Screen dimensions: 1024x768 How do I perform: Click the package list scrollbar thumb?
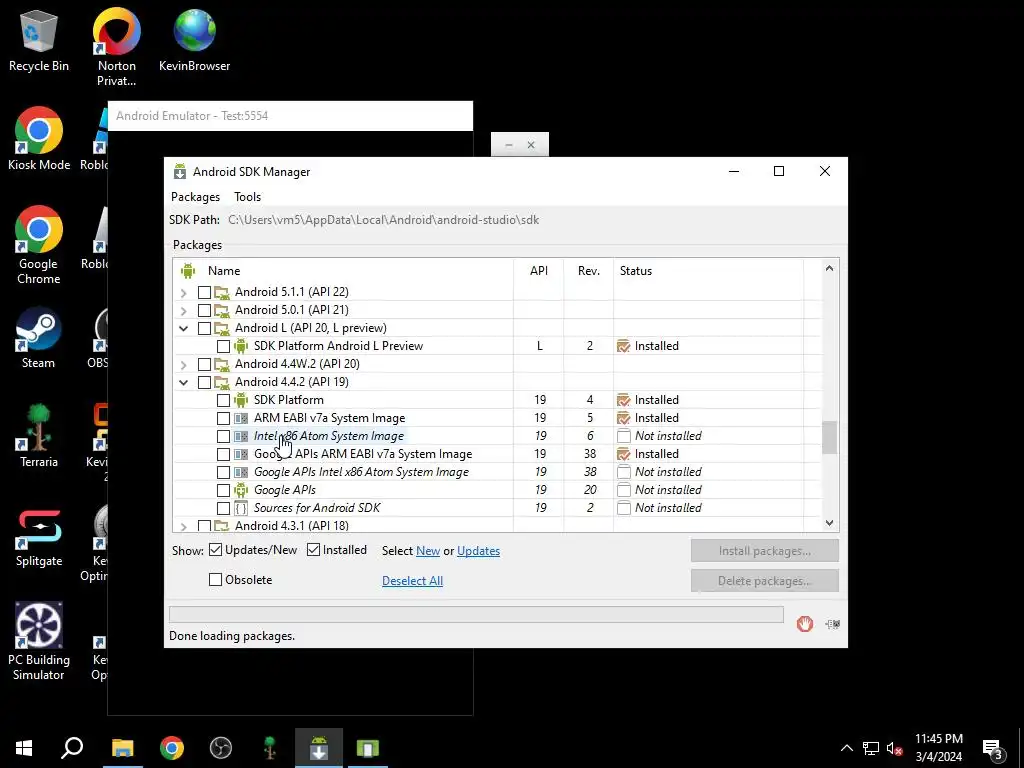[829, 437]
